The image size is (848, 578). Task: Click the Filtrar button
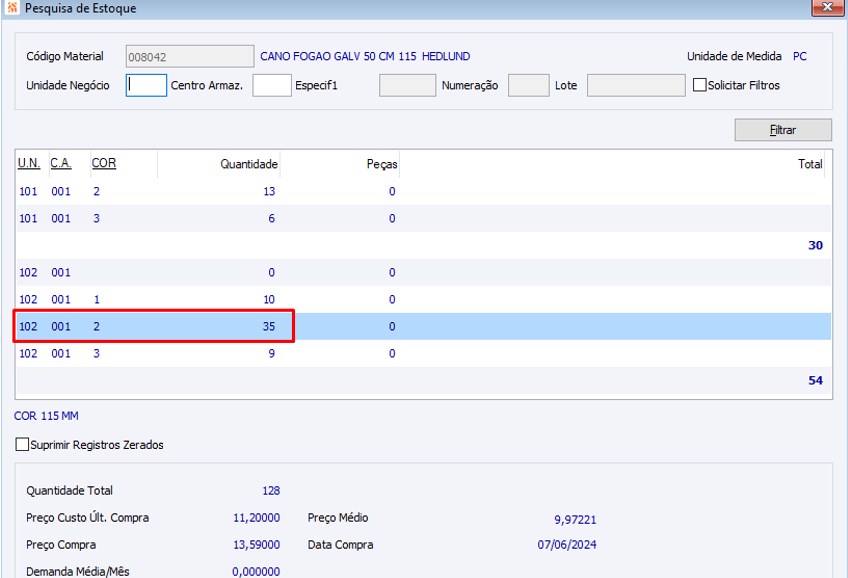(783, 130)
